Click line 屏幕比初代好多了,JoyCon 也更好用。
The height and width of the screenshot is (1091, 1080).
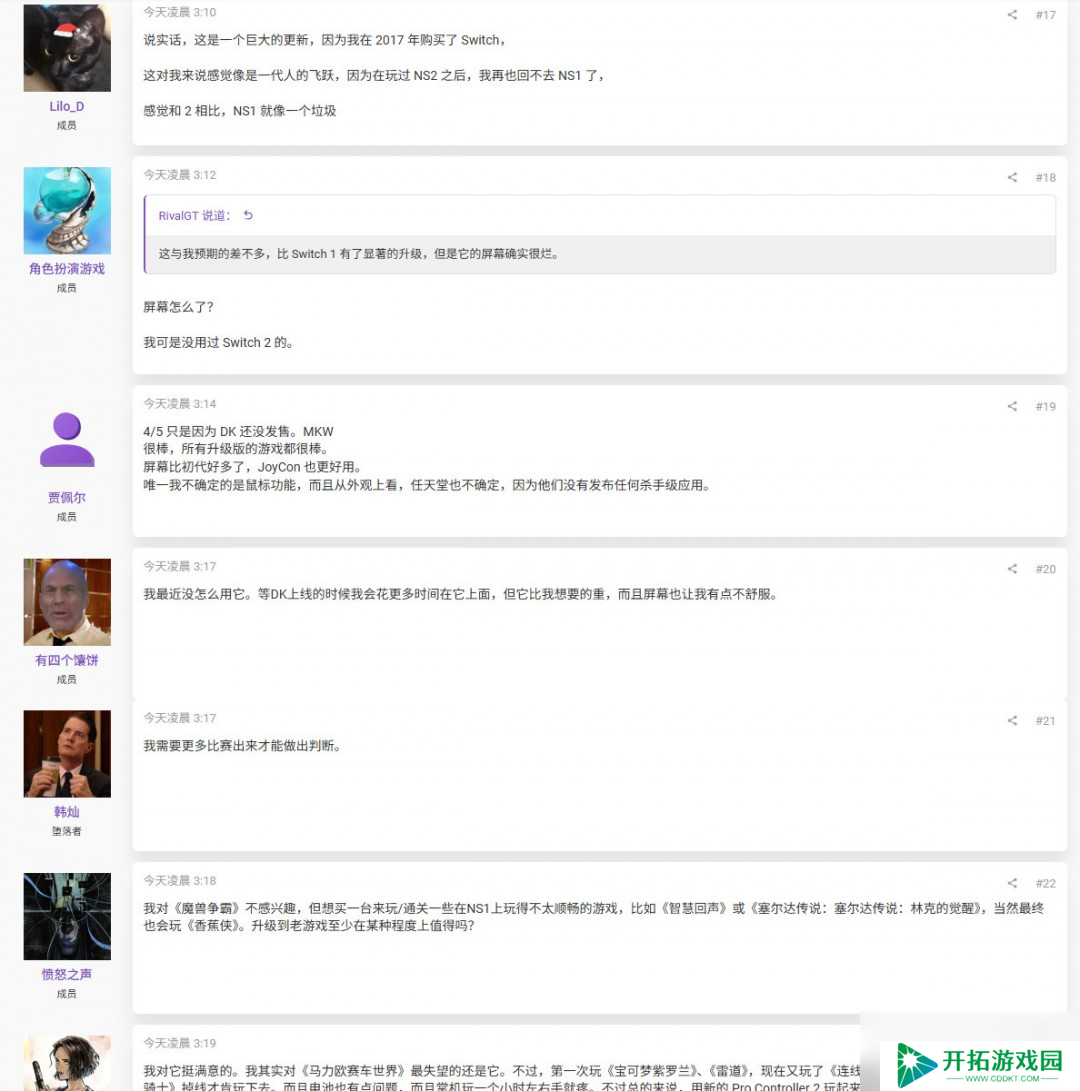click(252, 468)
